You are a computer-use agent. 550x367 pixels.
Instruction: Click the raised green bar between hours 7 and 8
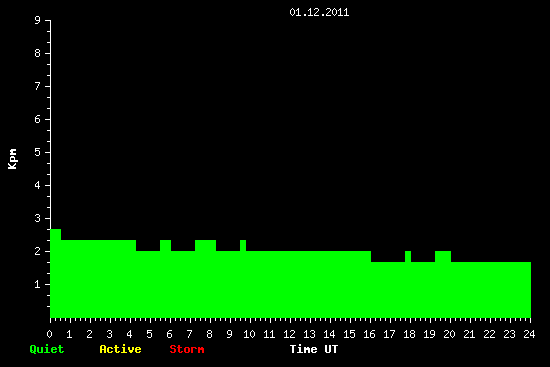pos(206,246)
